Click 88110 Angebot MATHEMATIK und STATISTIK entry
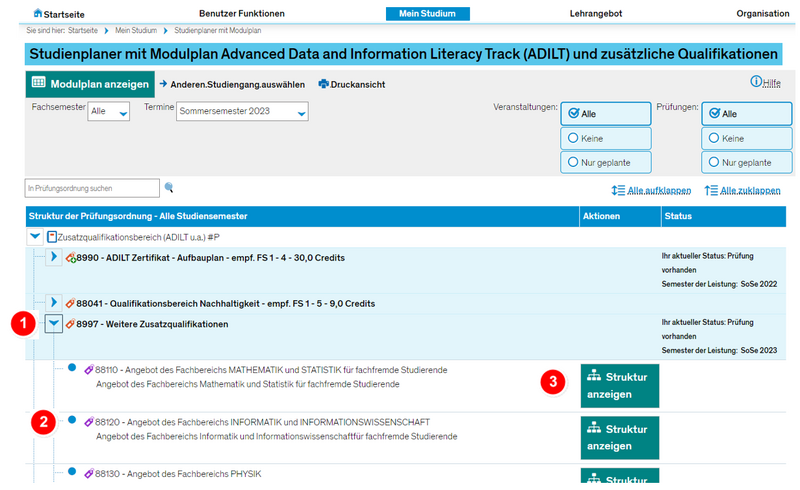Image resolution: width=800 pixels, height=490 pixels. point(271,370)
